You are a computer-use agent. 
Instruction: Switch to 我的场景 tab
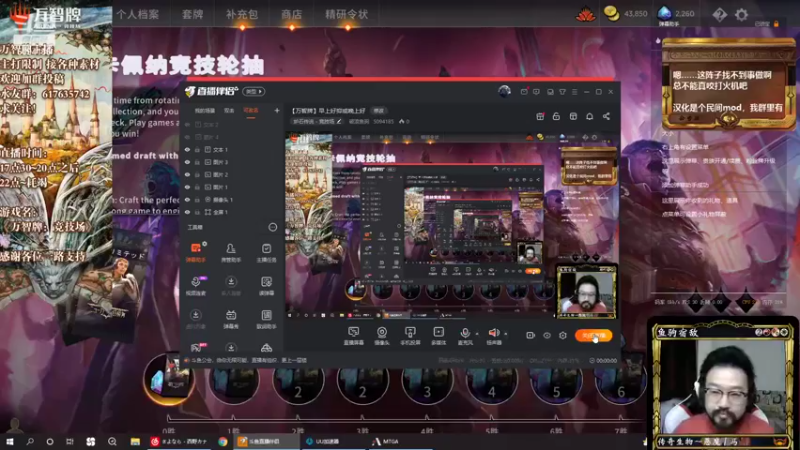[205, 111]
